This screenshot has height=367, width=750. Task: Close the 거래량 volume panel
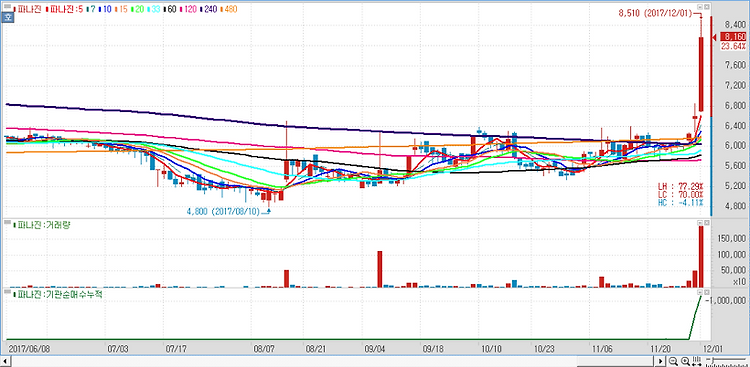707,223
